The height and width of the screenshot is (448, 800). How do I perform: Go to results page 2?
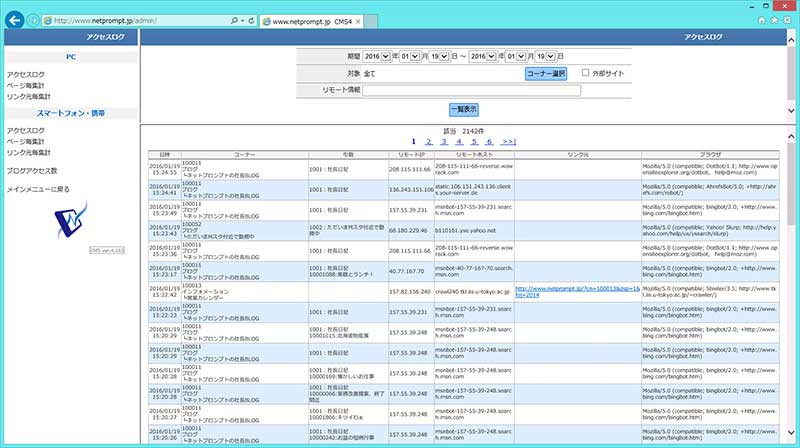[x=429, y=141]
